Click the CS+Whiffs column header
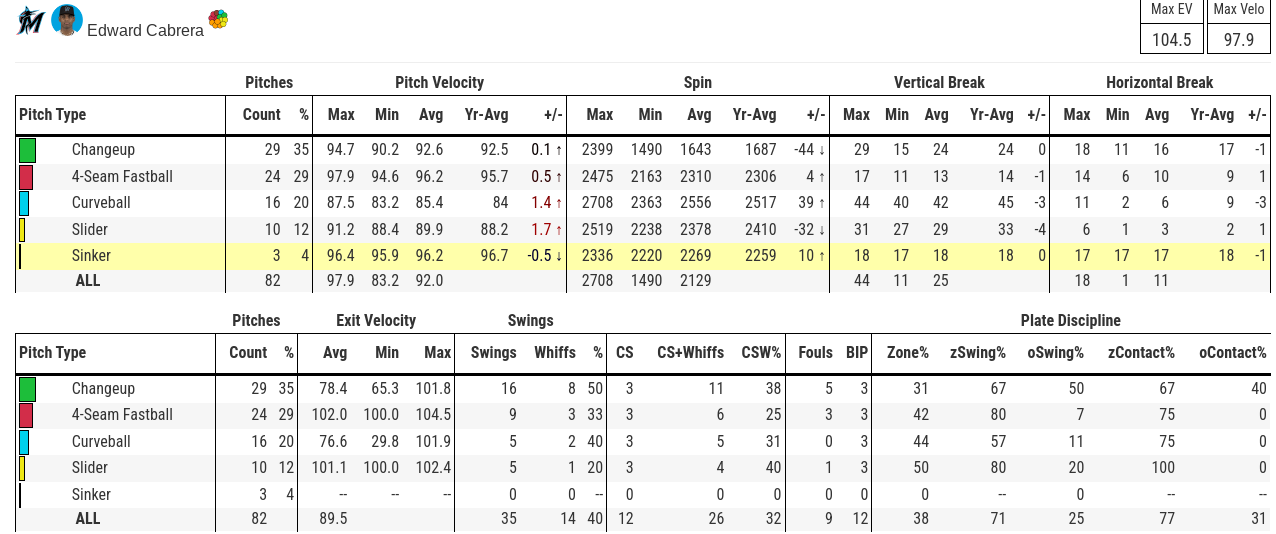1276x534 pixels. coord(690,353)
